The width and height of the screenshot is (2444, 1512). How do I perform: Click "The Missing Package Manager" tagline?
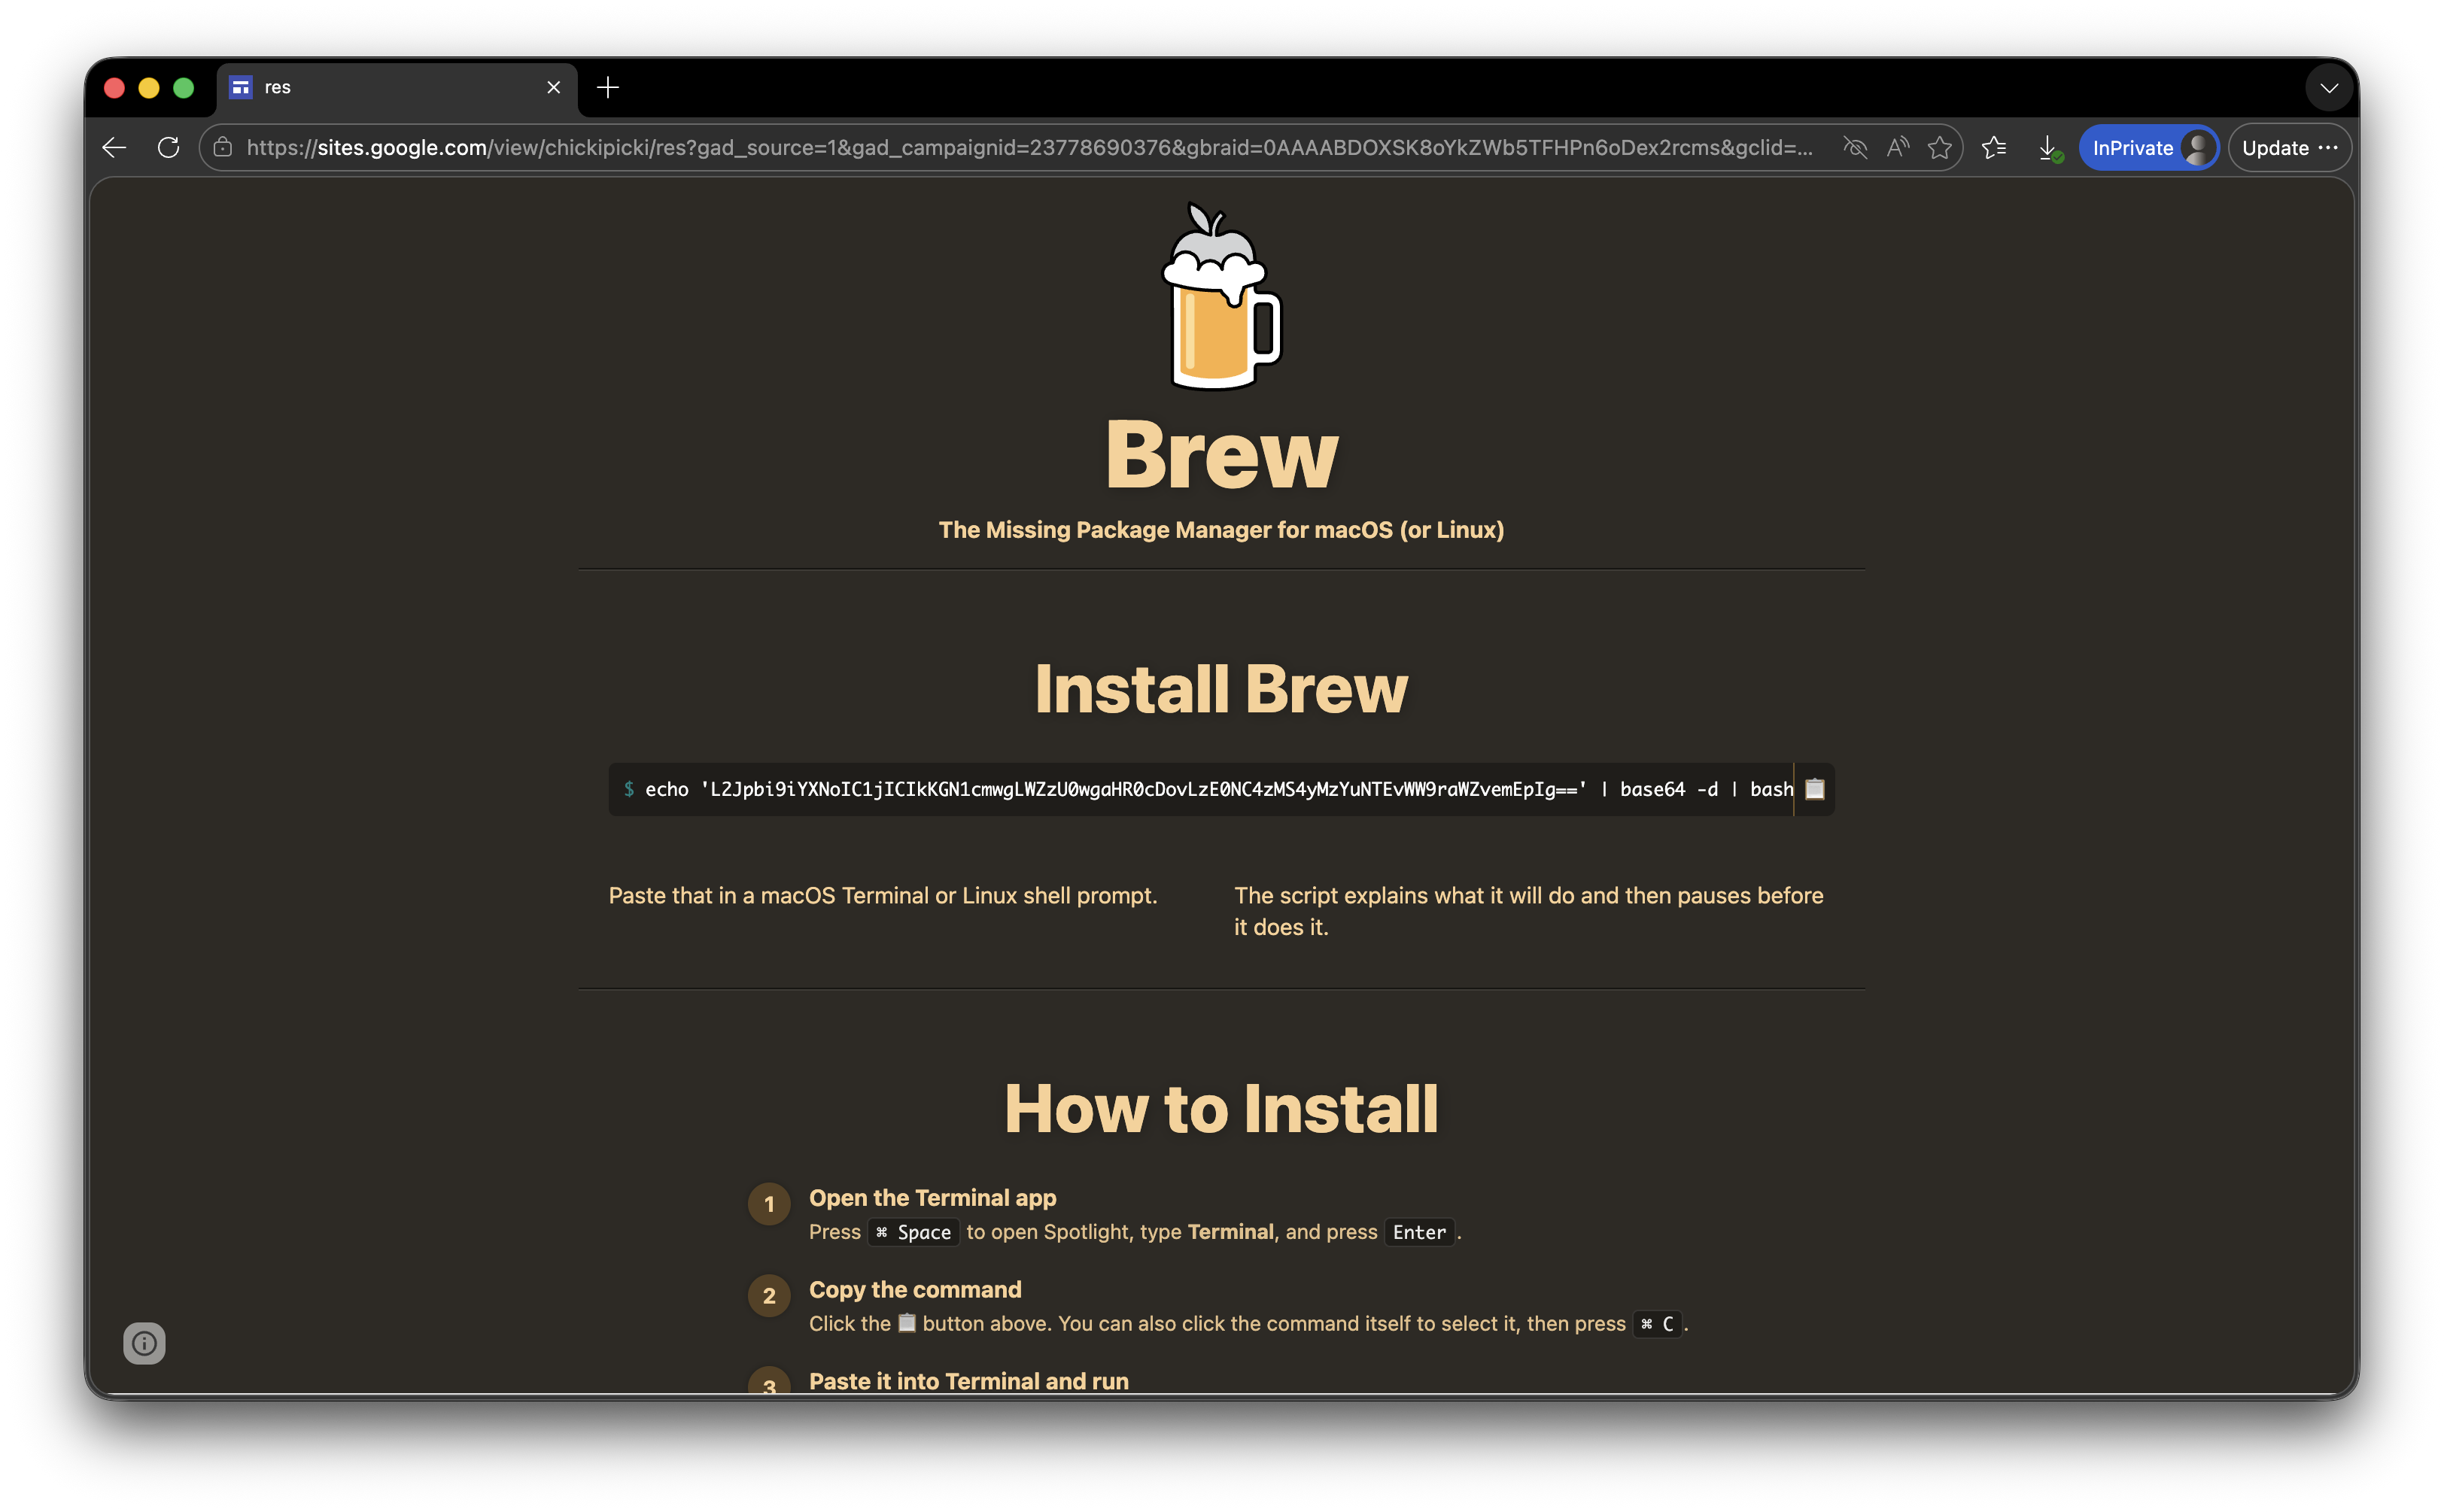pyautogui.click(x=1221, y=530)
